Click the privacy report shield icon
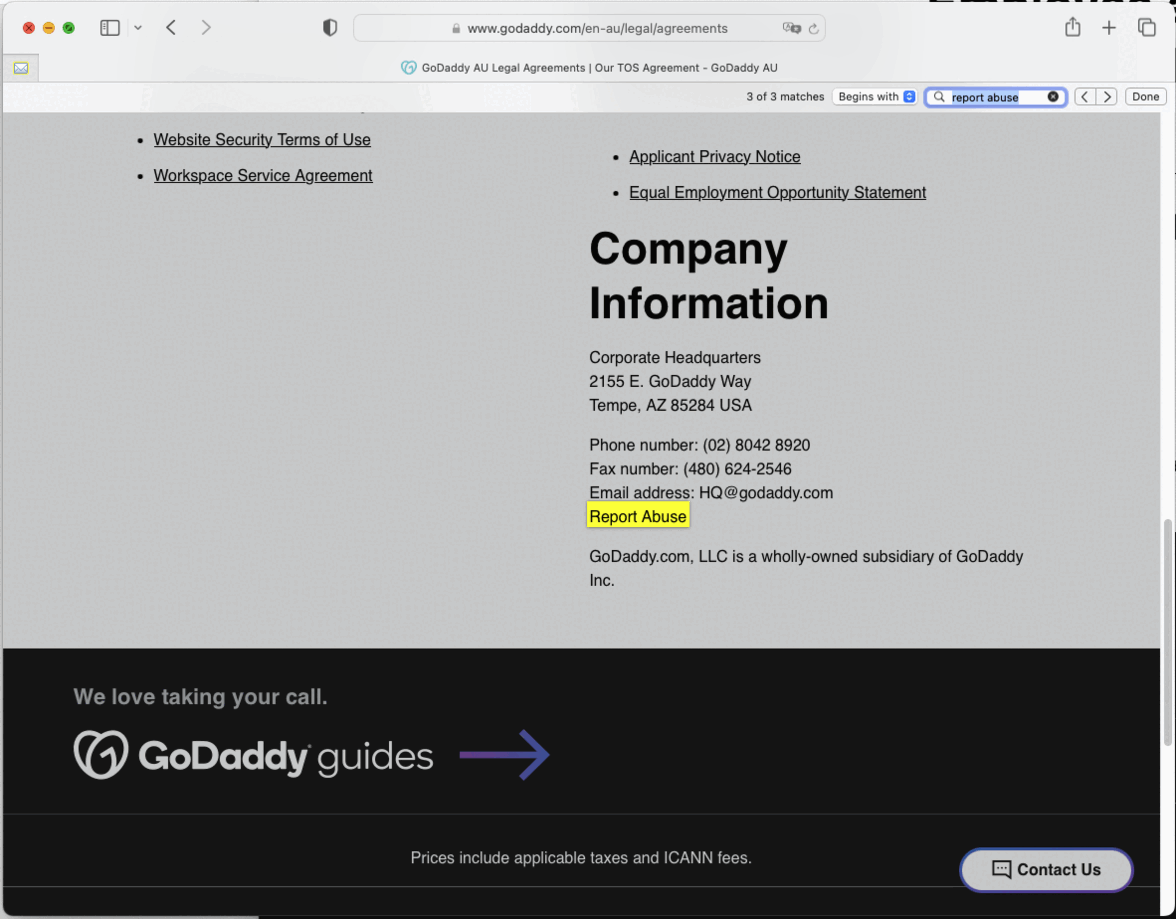The width and height of the screenshot is (1176, 919). 330,28
